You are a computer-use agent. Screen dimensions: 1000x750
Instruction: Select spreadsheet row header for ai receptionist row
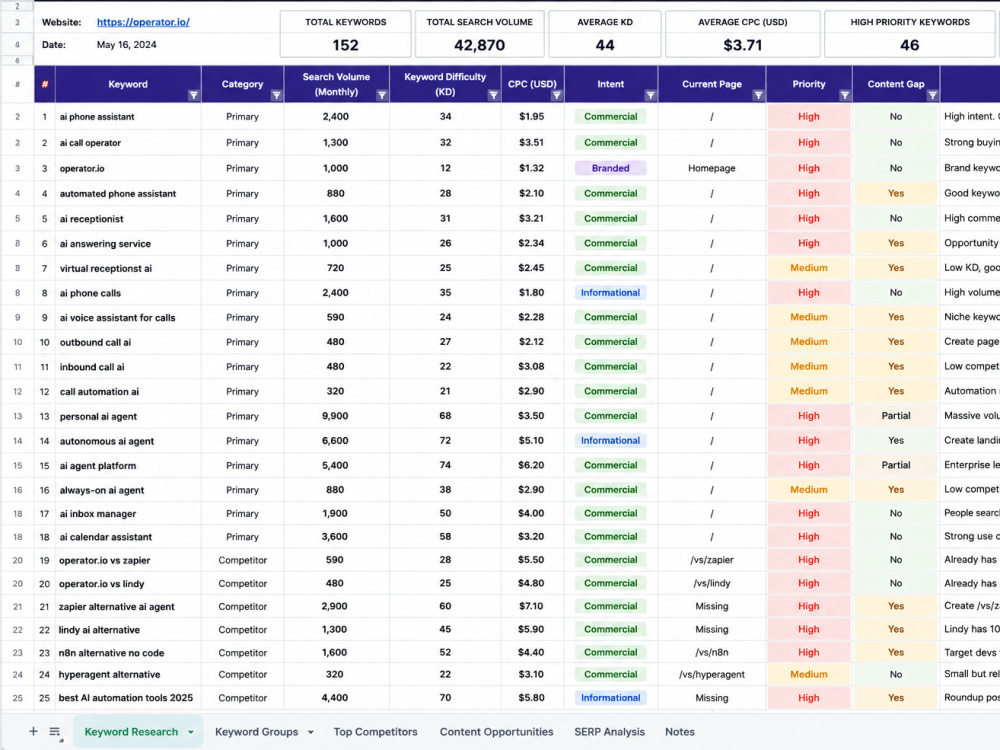(17, 219)
